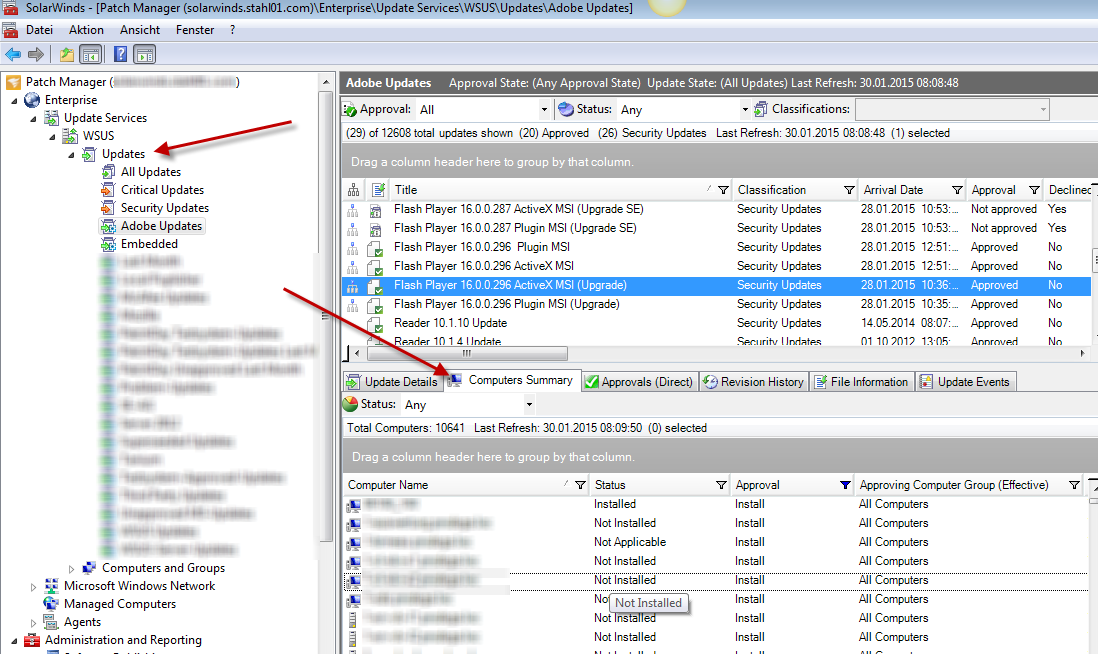This screenshot has height=654, width=1098.
Task: Click the tree pane scroll up arrow
Action: (x=326, y=82)
